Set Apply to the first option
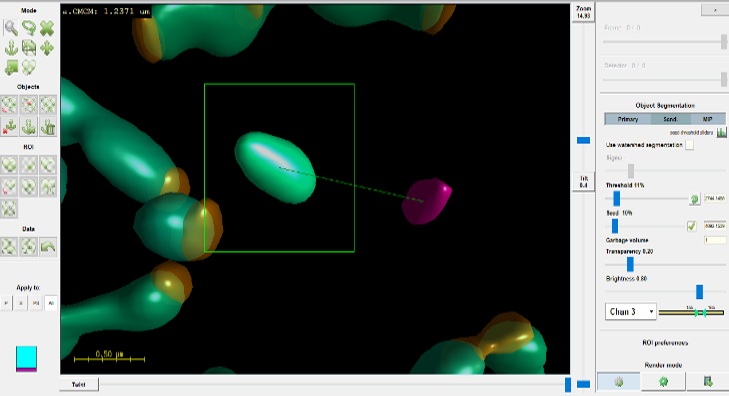 [6, 303]
